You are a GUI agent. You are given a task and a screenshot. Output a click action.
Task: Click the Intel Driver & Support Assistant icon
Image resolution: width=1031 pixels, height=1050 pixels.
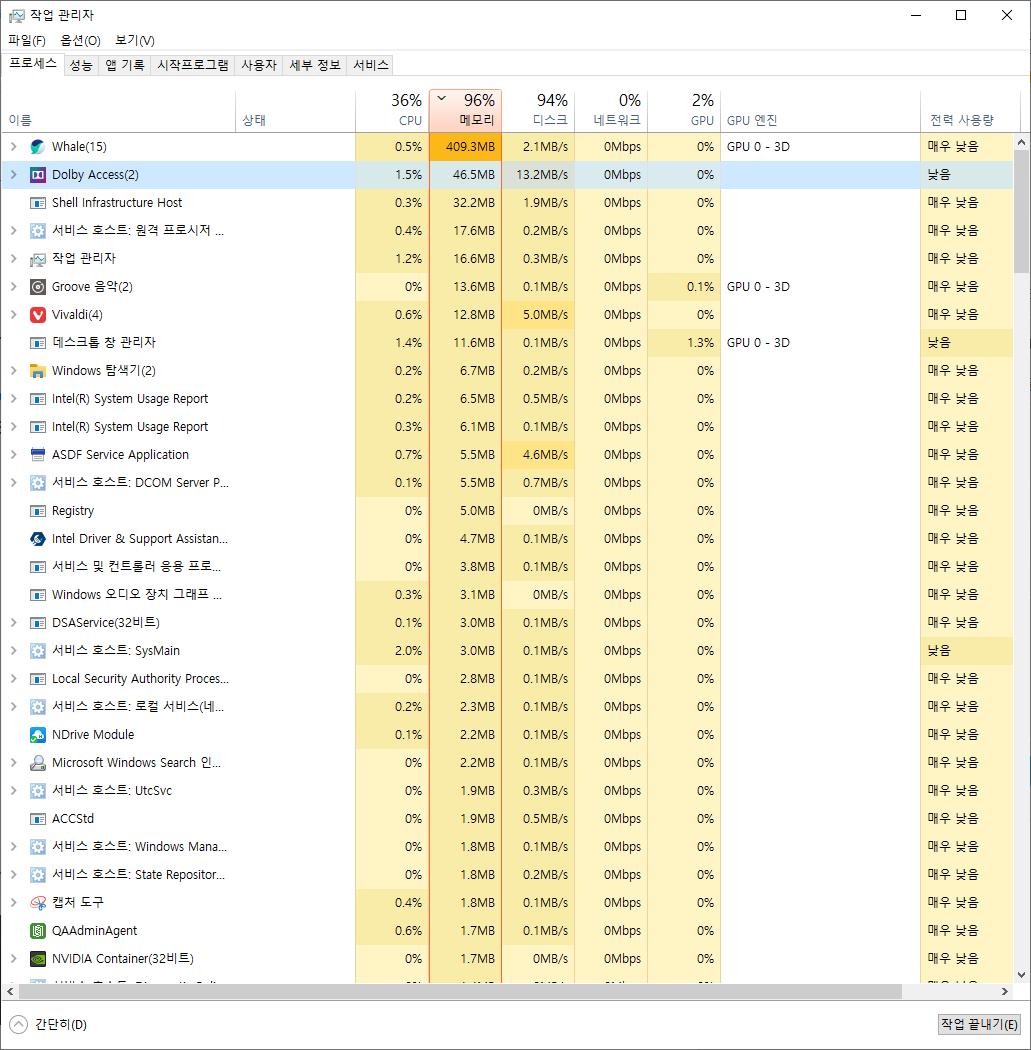click(x=38, y=539)
